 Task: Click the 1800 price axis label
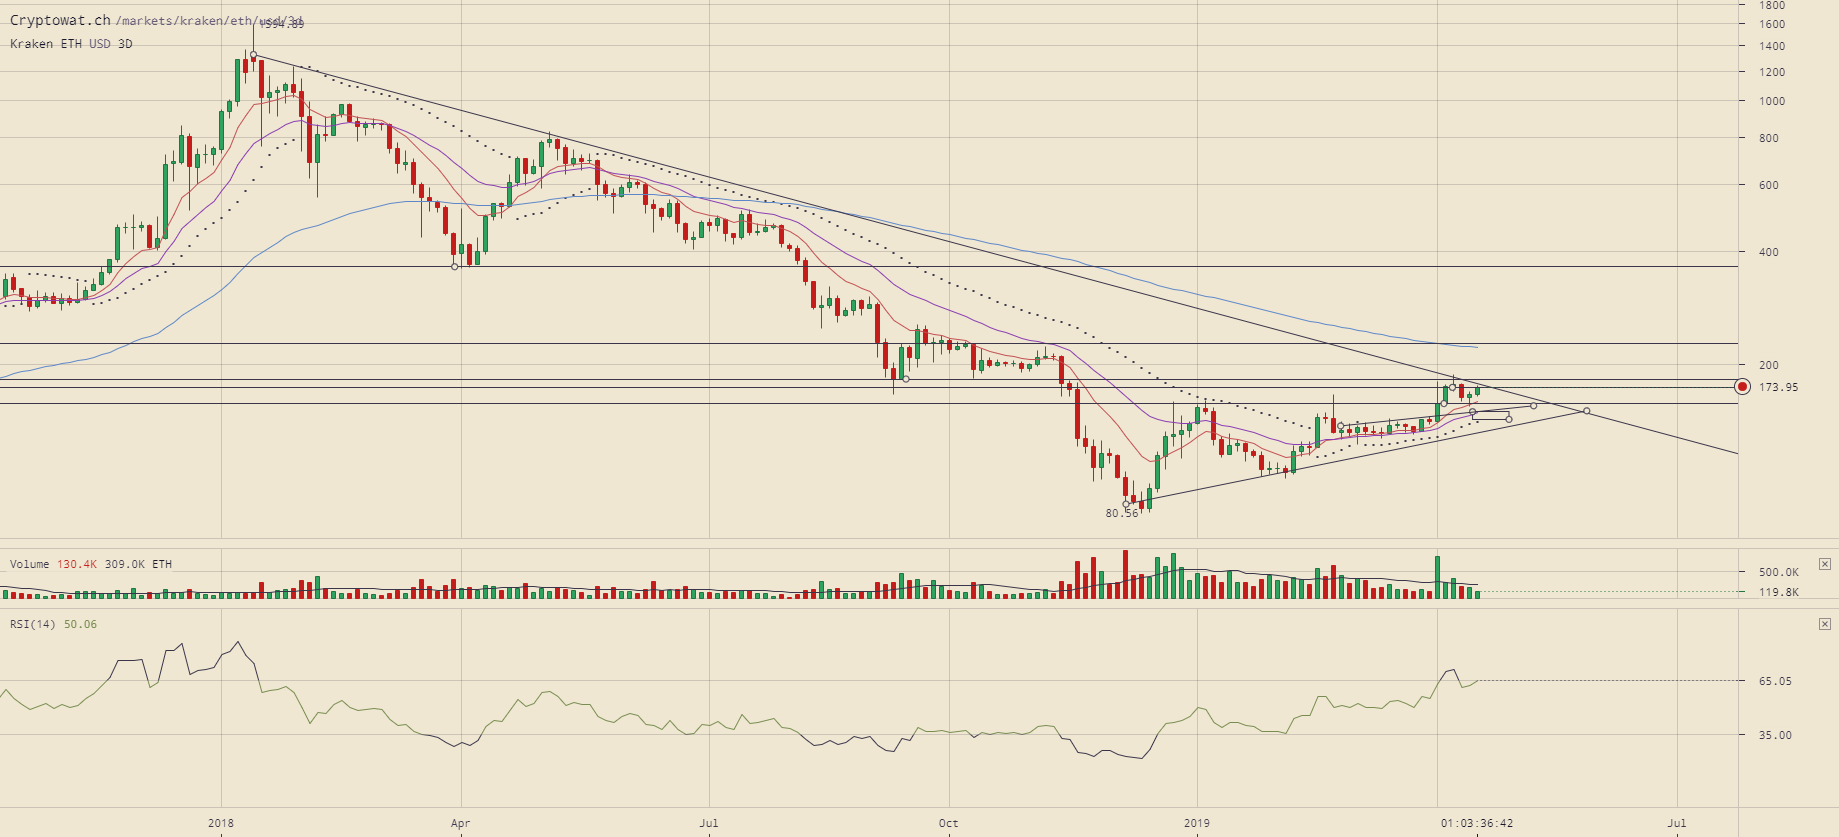pyautogui.click(x=1772, y=5)
